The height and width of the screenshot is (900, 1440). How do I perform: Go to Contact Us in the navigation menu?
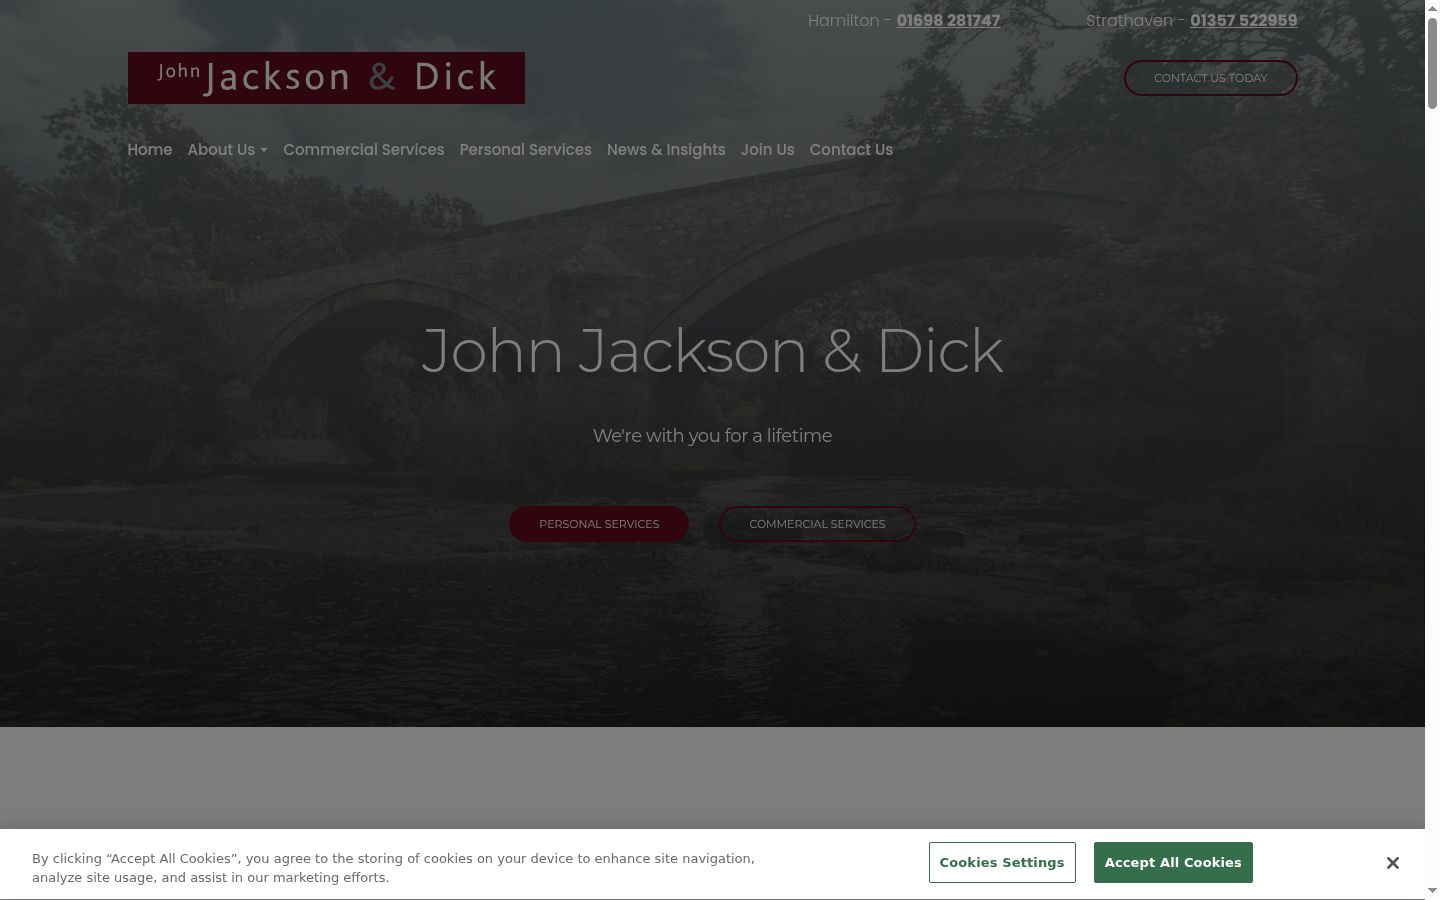click(x=851, y=150)
